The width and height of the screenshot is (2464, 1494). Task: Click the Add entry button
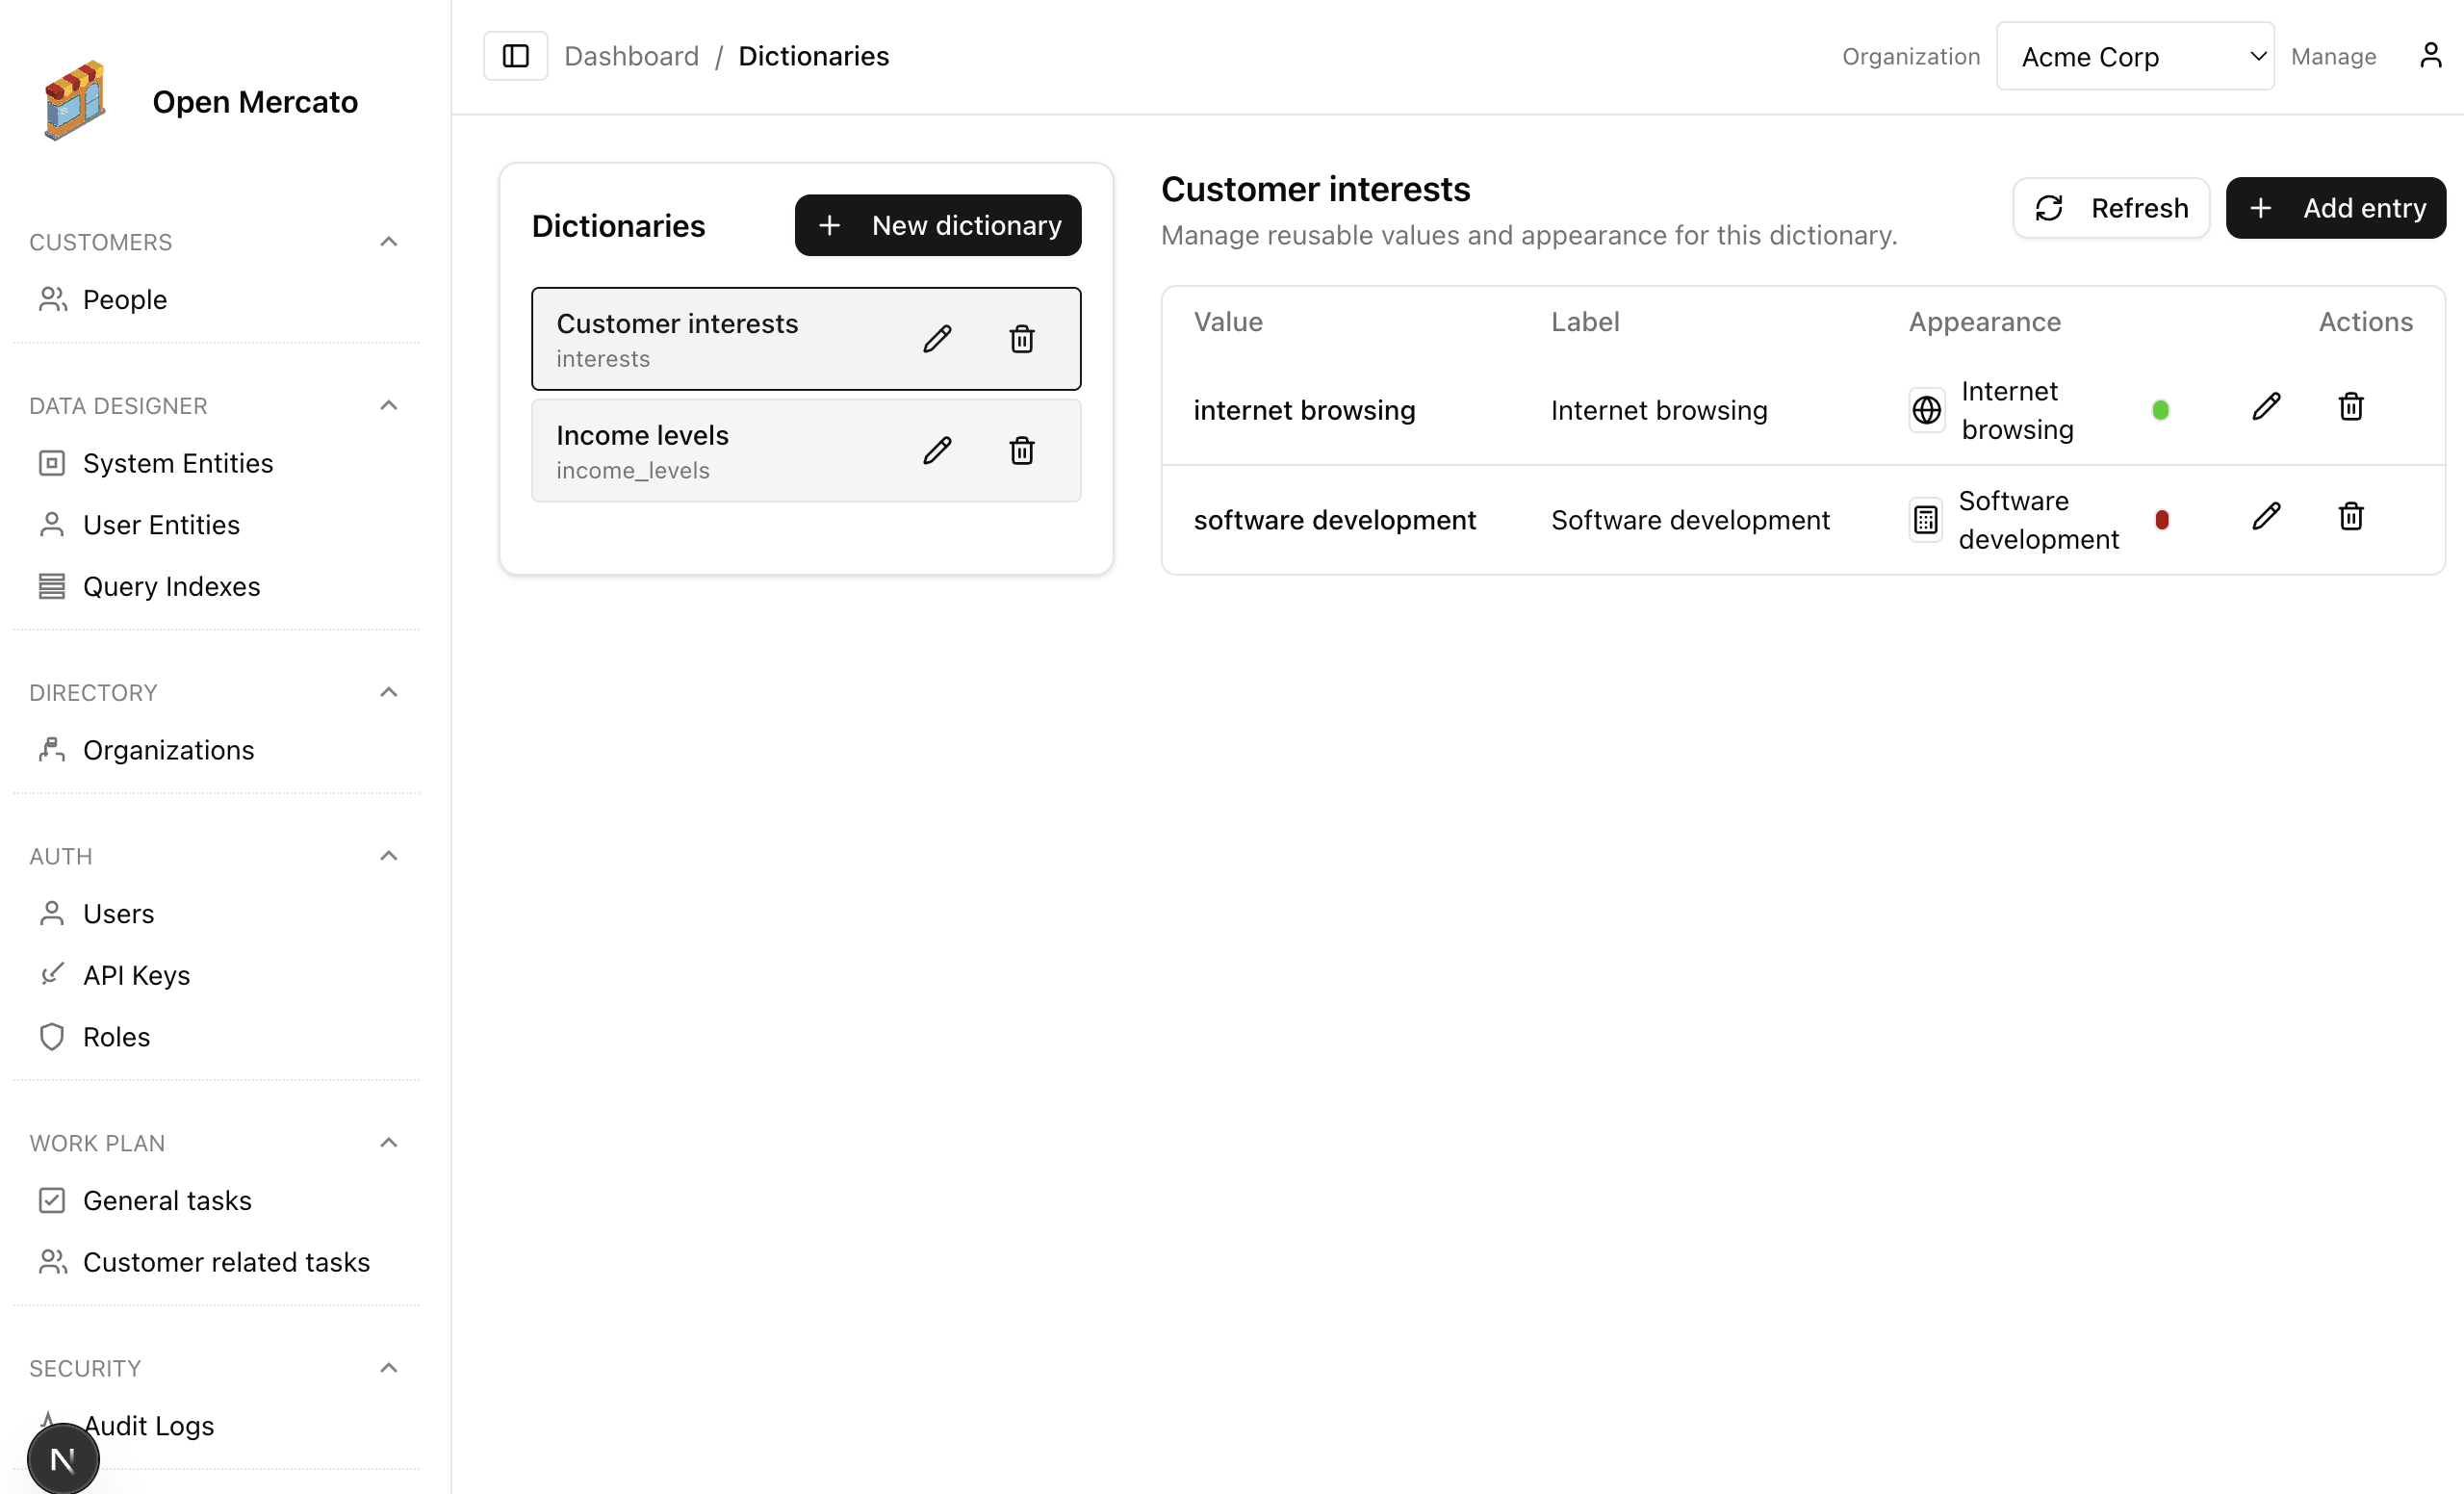pyautogui.click(x=2336, y=207)
